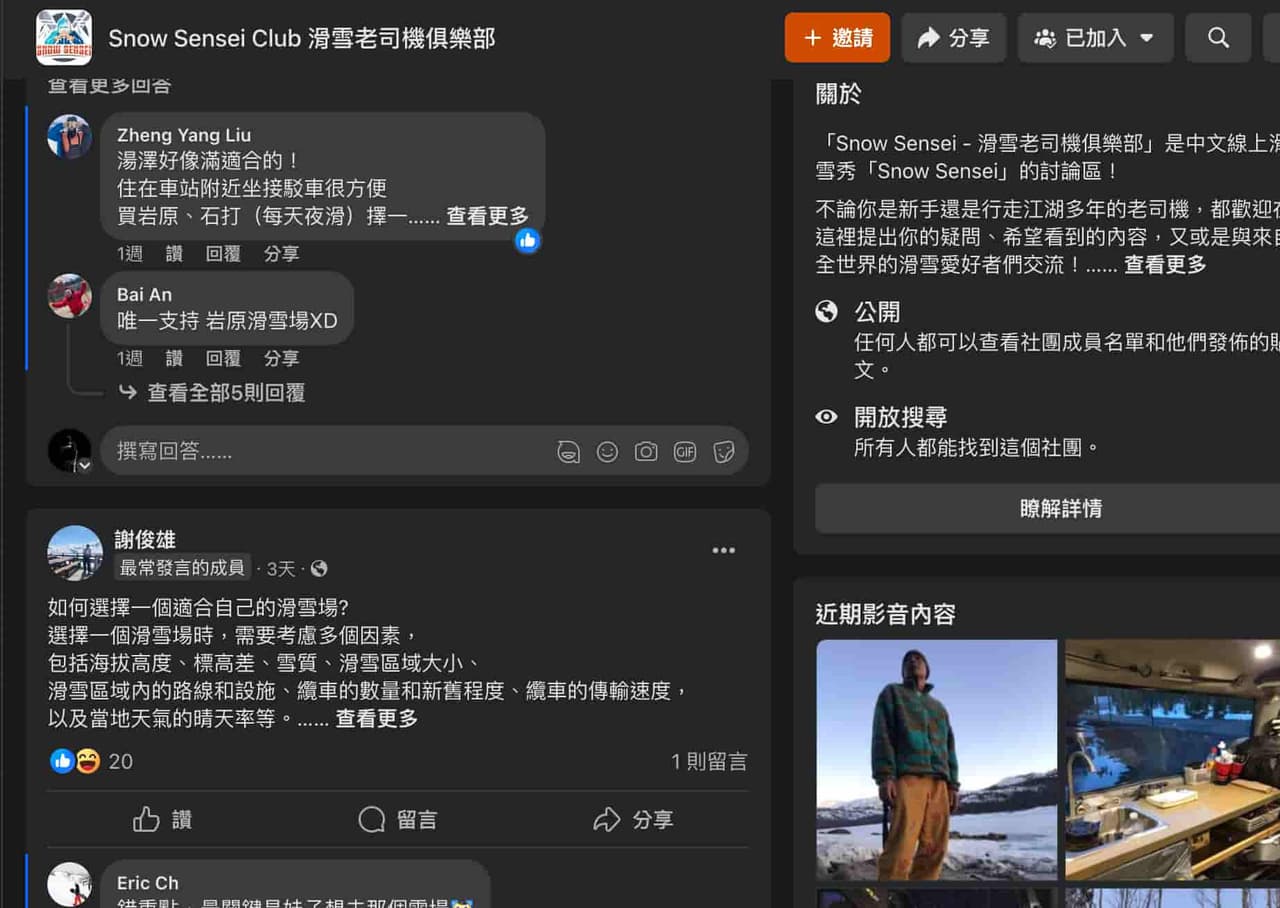Expand 謝俊雄's post with 查看更多
The width and height of the screenshot is (1280, 908).
pyautogui.click(x=376, y=719)
